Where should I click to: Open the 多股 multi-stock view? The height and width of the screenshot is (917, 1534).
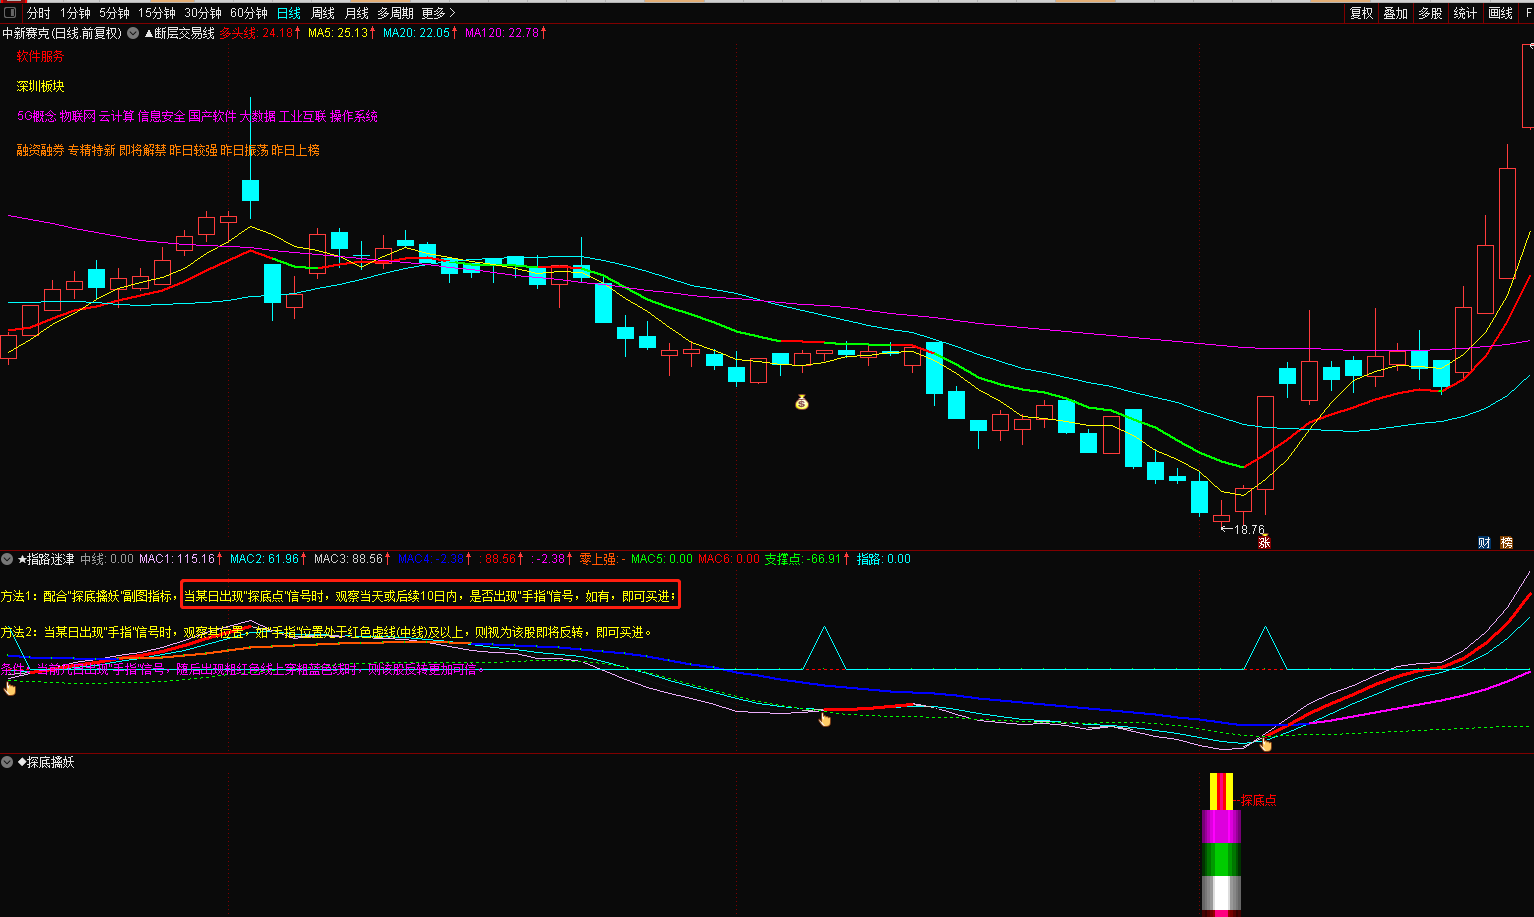click(x=1430, y=13)
